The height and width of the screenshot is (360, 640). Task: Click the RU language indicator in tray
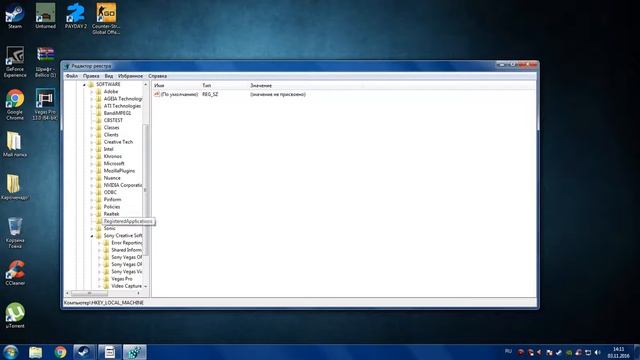pos(508,351)
